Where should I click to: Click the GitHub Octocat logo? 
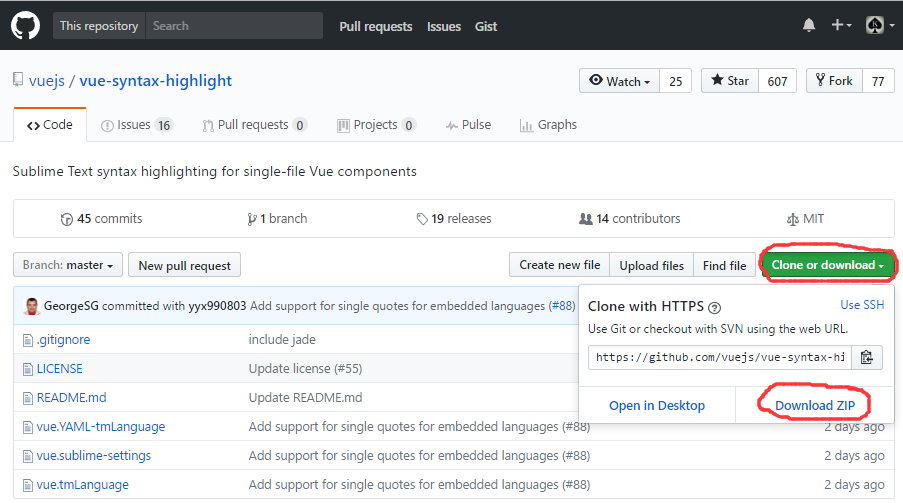(x=25, y=25)
